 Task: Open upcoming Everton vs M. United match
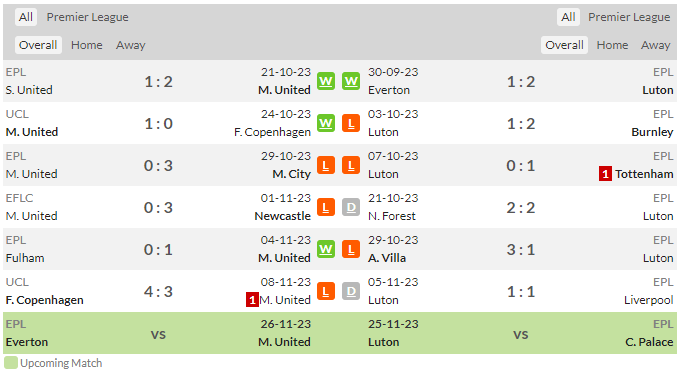click(x=158, y=333)
